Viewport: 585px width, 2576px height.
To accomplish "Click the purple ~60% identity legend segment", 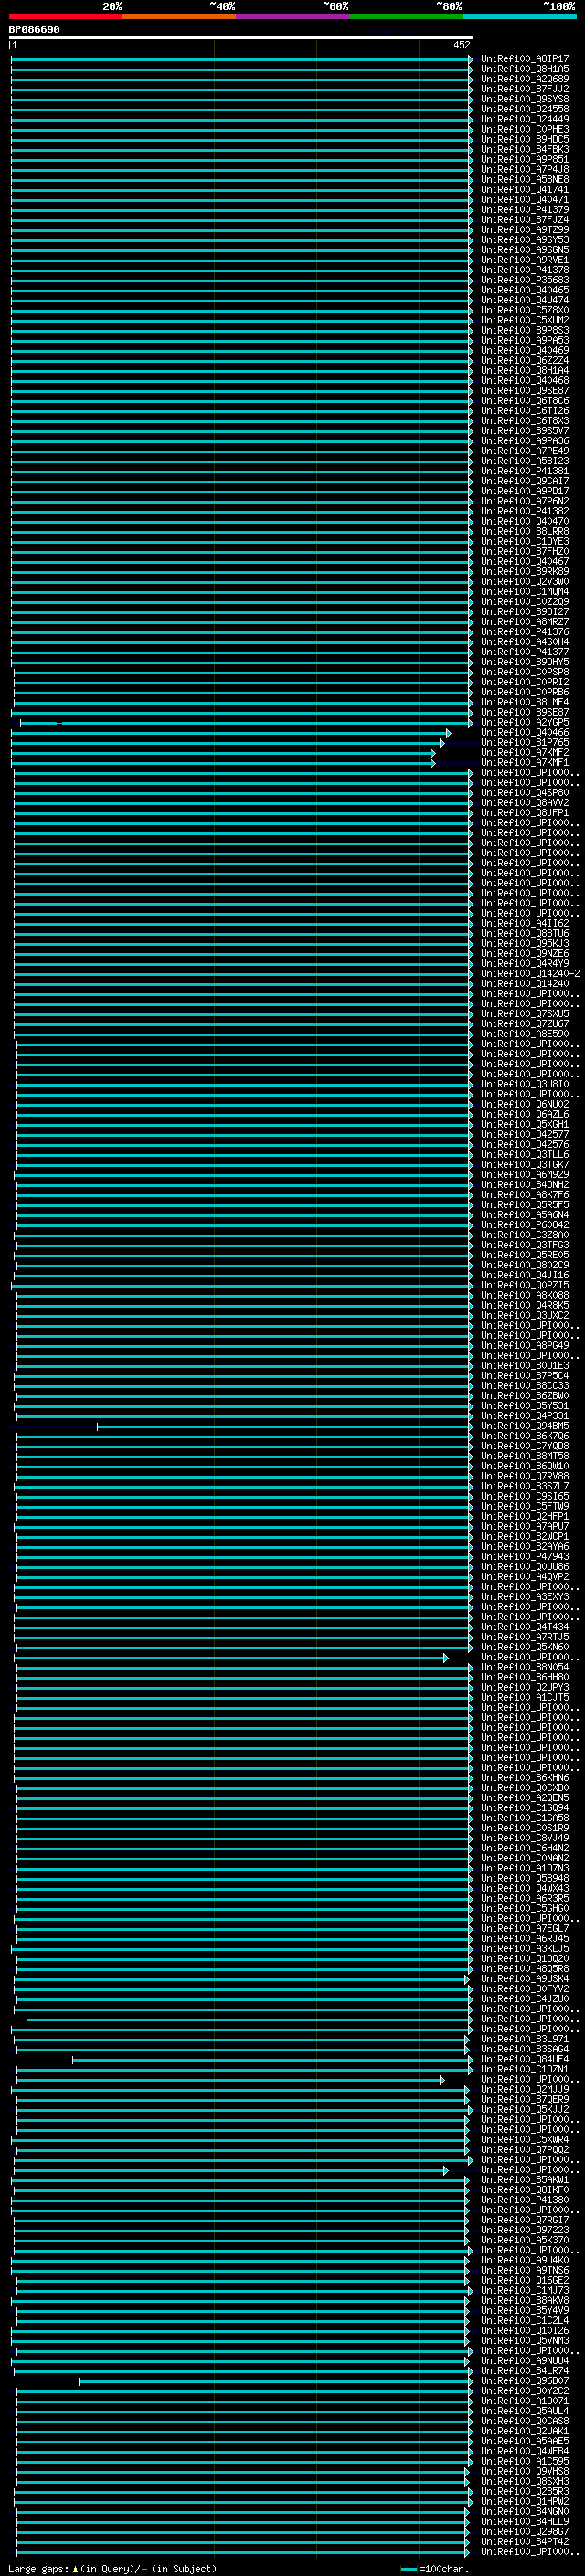I will coord(292,16).
